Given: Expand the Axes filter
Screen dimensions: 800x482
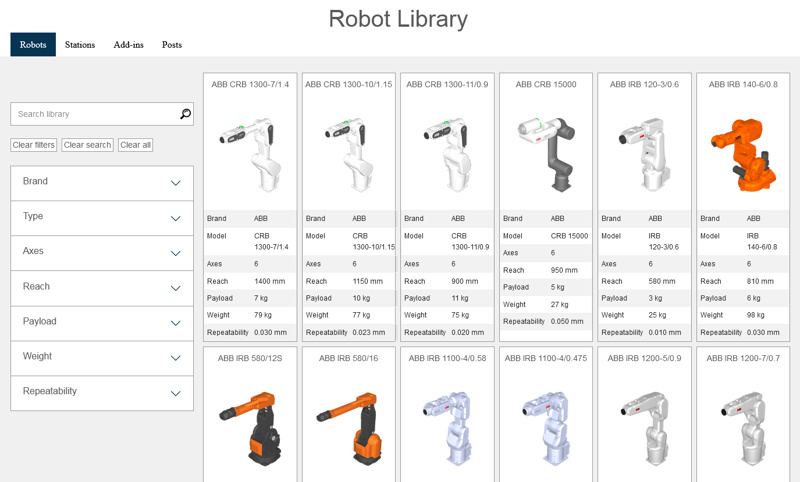Looking at the screenshot, I should point(102,252).
